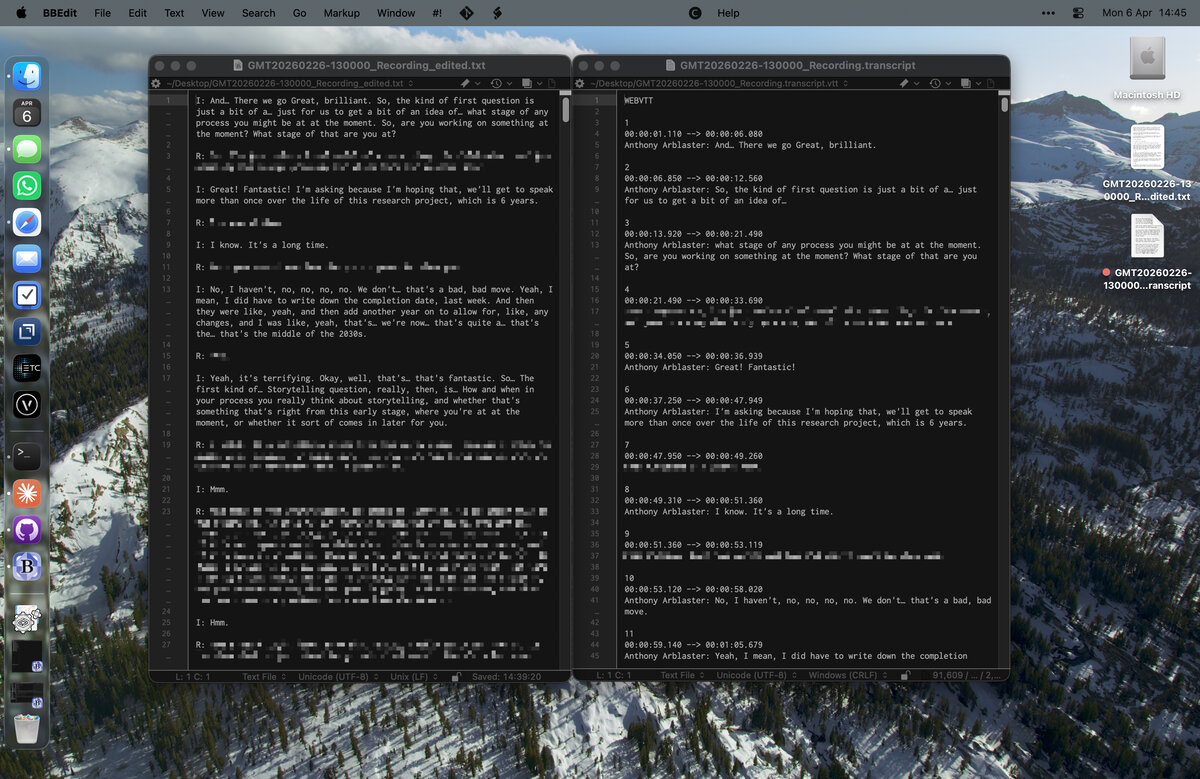Viewport: 1200px width, 779px height.
Task: Open the gear function menu in the edited.txt window
Action: tap(155, 83)
